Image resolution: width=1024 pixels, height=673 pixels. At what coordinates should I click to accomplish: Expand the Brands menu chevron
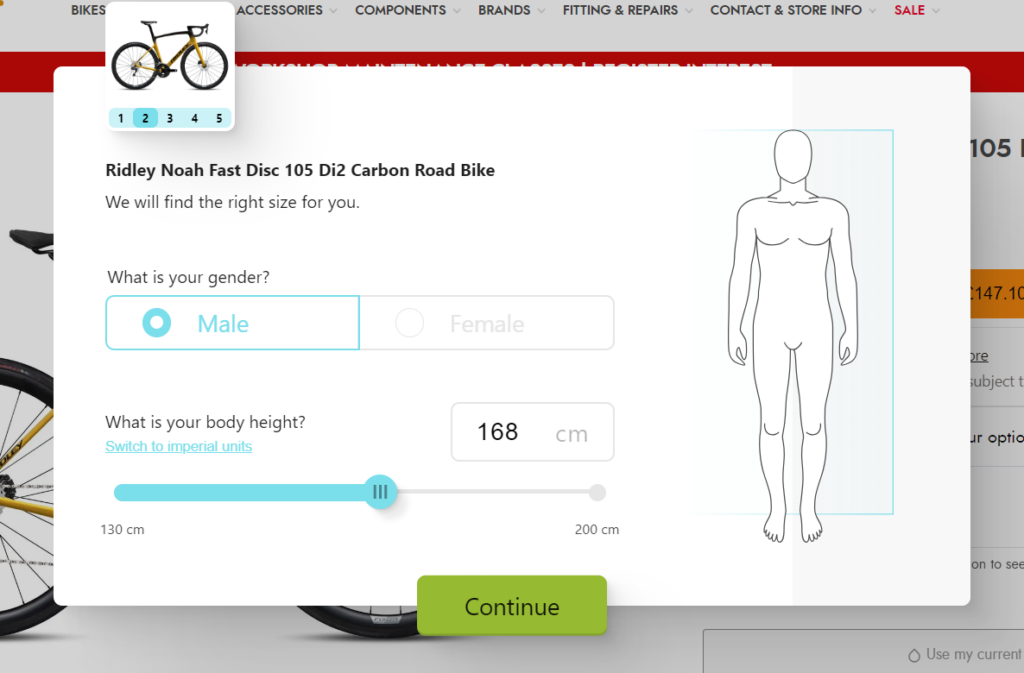pos(541,10)
